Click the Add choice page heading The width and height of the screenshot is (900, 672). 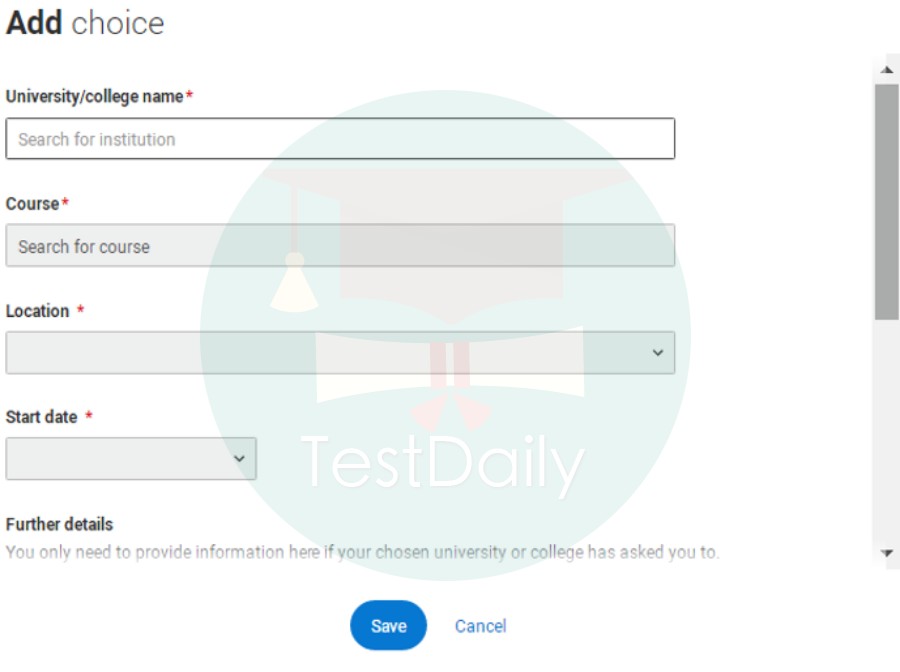point(85,23)
